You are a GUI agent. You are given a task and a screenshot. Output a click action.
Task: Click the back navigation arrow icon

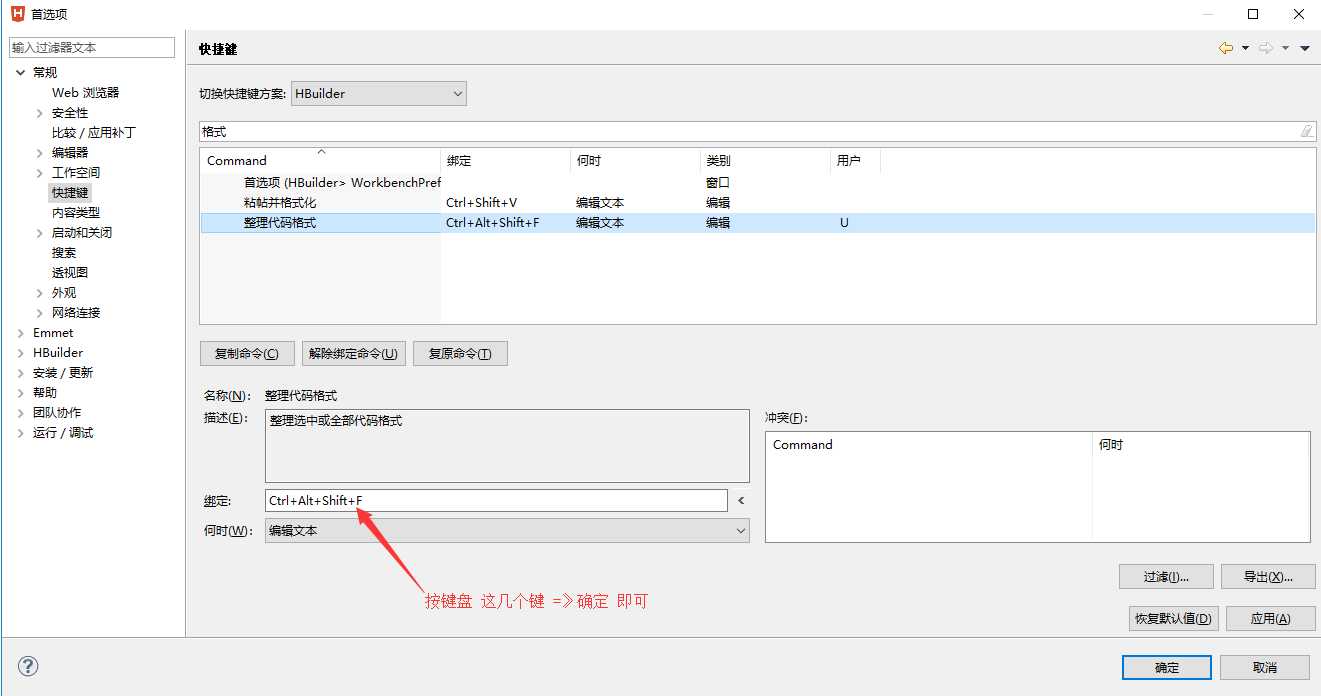tap(1225, 48)
